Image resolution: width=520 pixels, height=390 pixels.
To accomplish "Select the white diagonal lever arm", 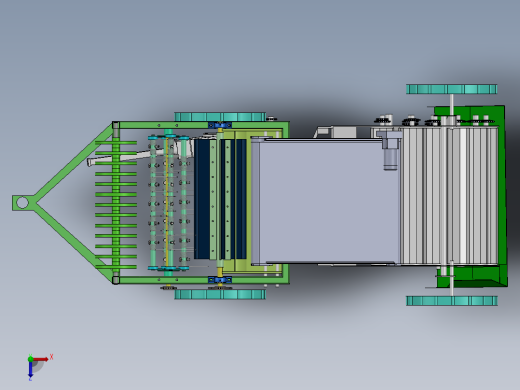I will (140, 155).
